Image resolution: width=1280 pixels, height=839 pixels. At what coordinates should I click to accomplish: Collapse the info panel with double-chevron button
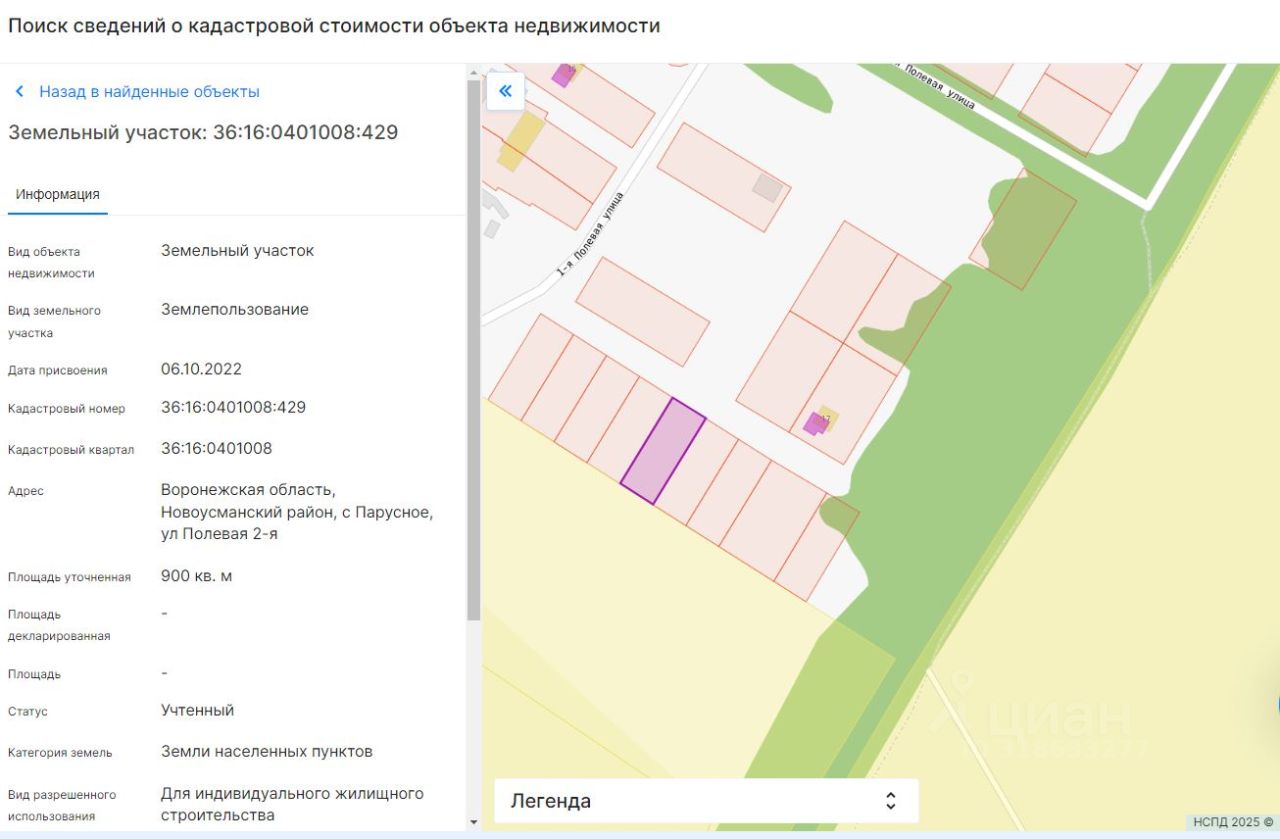point(505,91)
